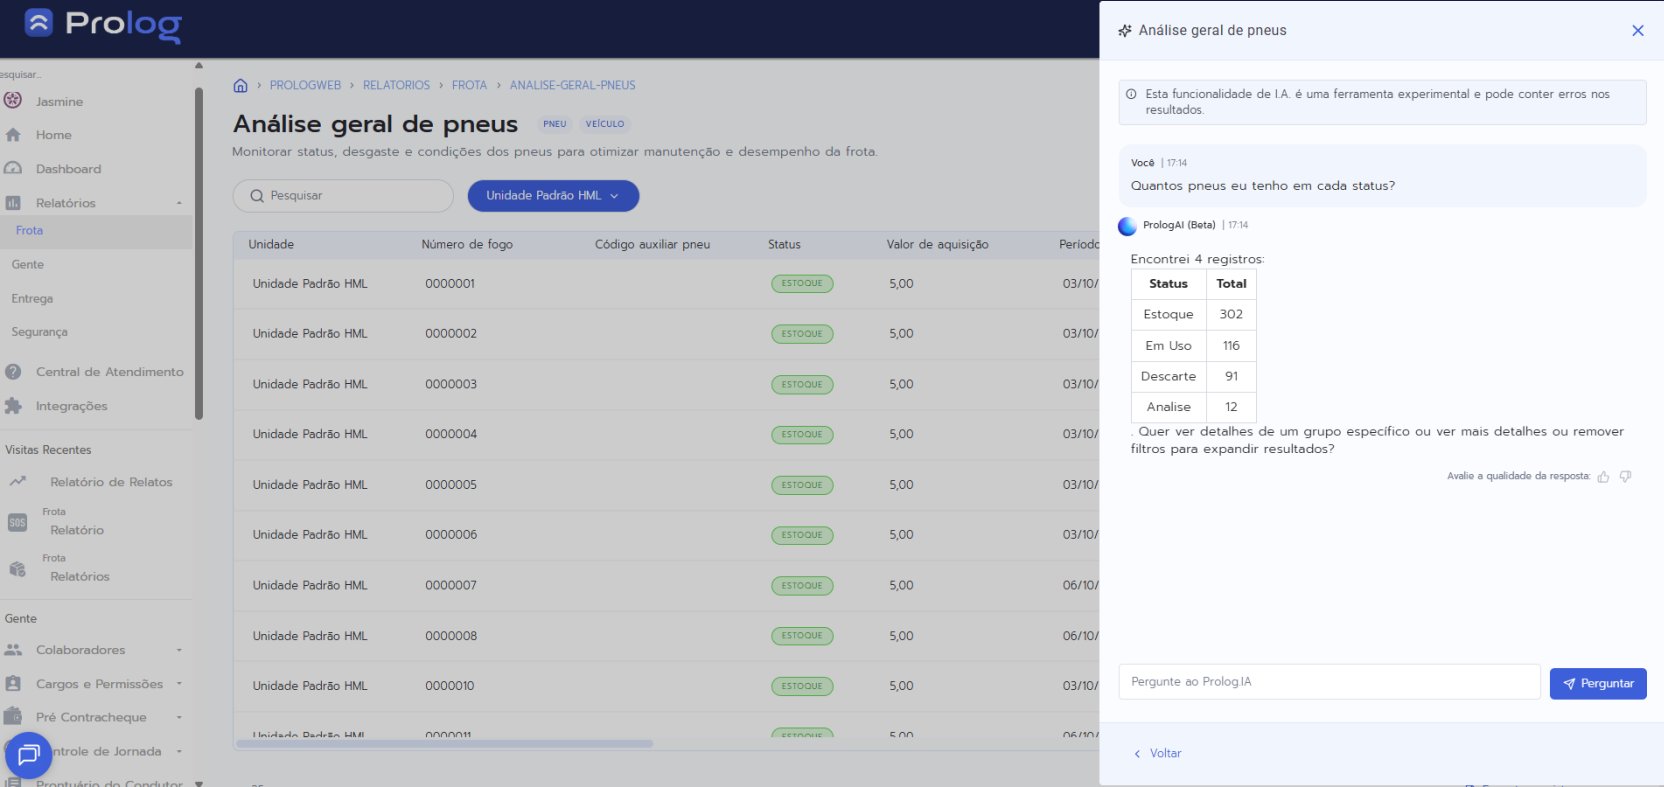Click the Voltar link
This screenshot has height=787, width=1664.
point(1164,753)
